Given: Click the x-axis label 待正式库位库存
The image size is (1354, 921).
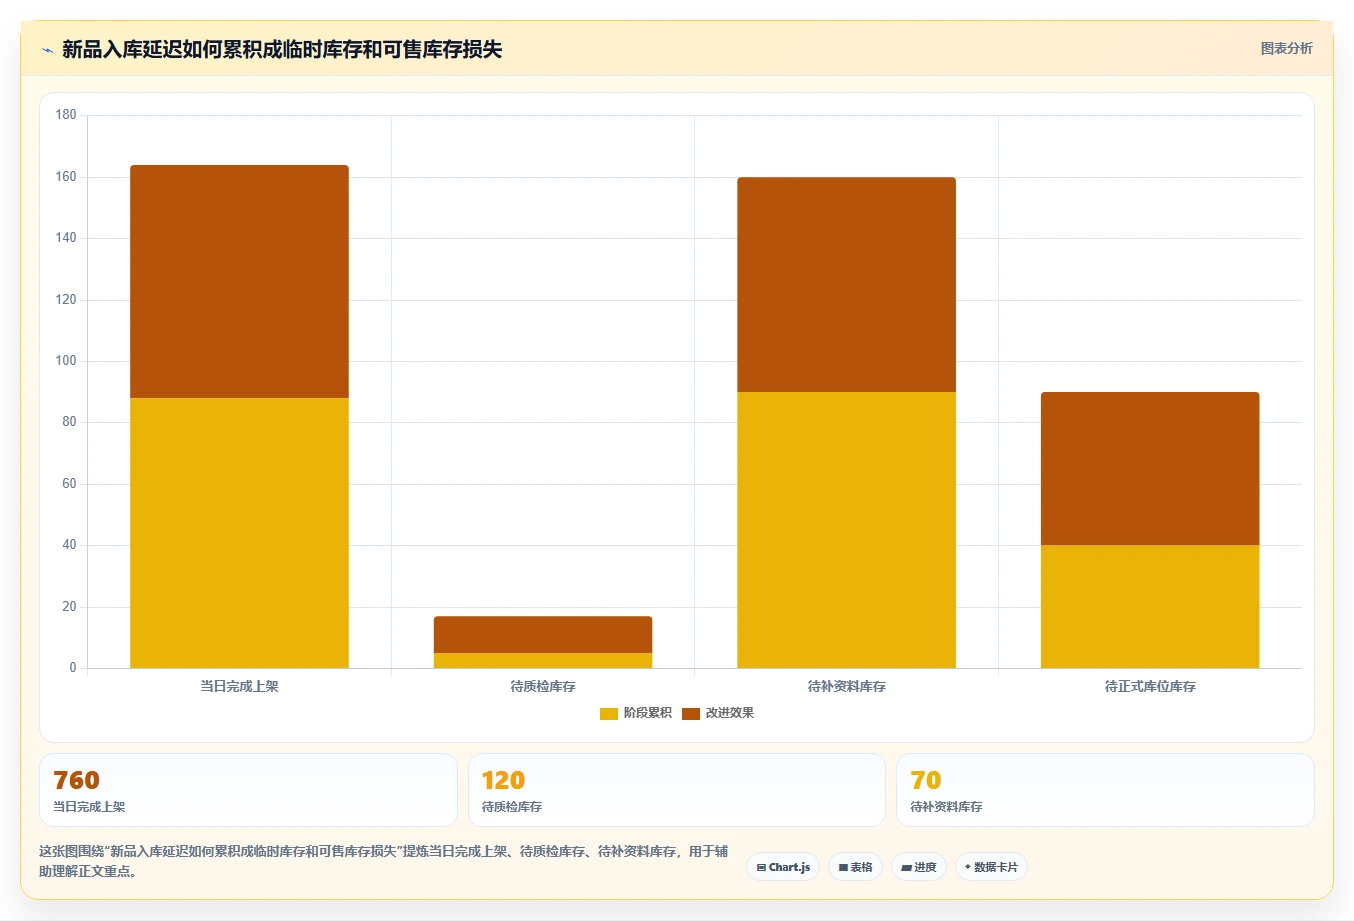Looking at the screenshot, I should (x=1150, y=686).
